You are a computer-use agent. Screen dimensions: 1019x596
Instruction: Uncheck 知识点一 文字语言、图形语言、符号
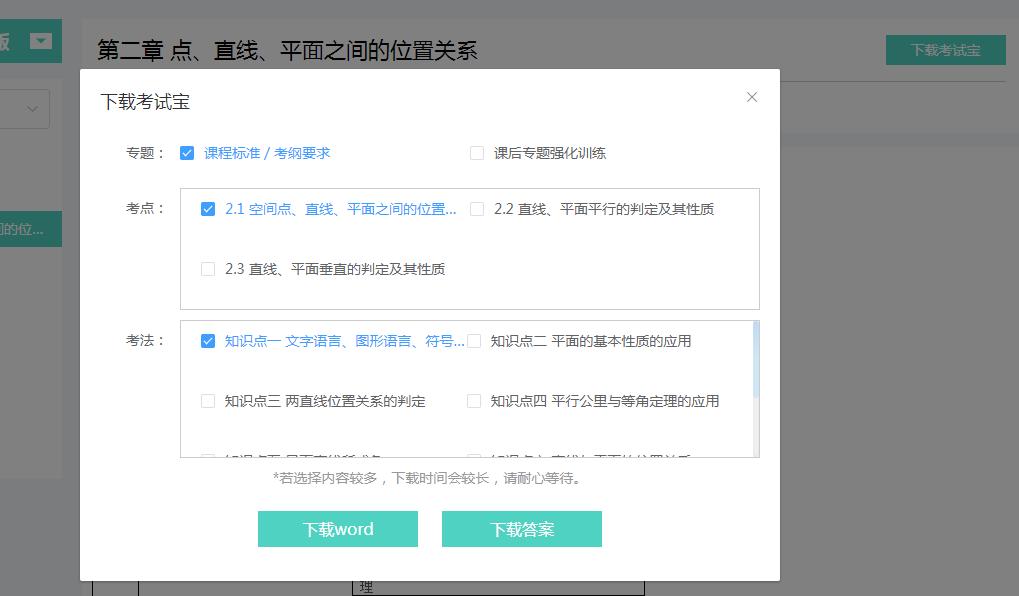208,341
